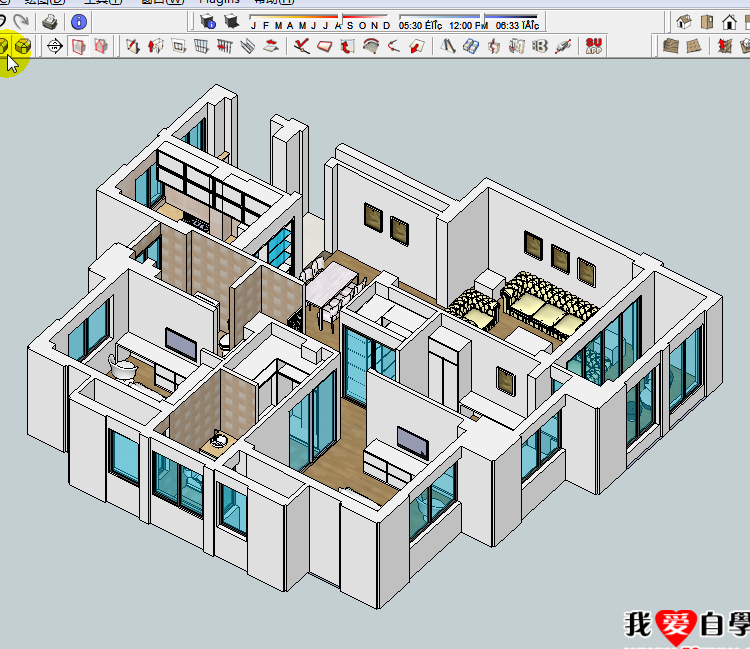Click the red railing plugin icon
The width and height of the screenshot is (750, 649).
pos(226,46)
